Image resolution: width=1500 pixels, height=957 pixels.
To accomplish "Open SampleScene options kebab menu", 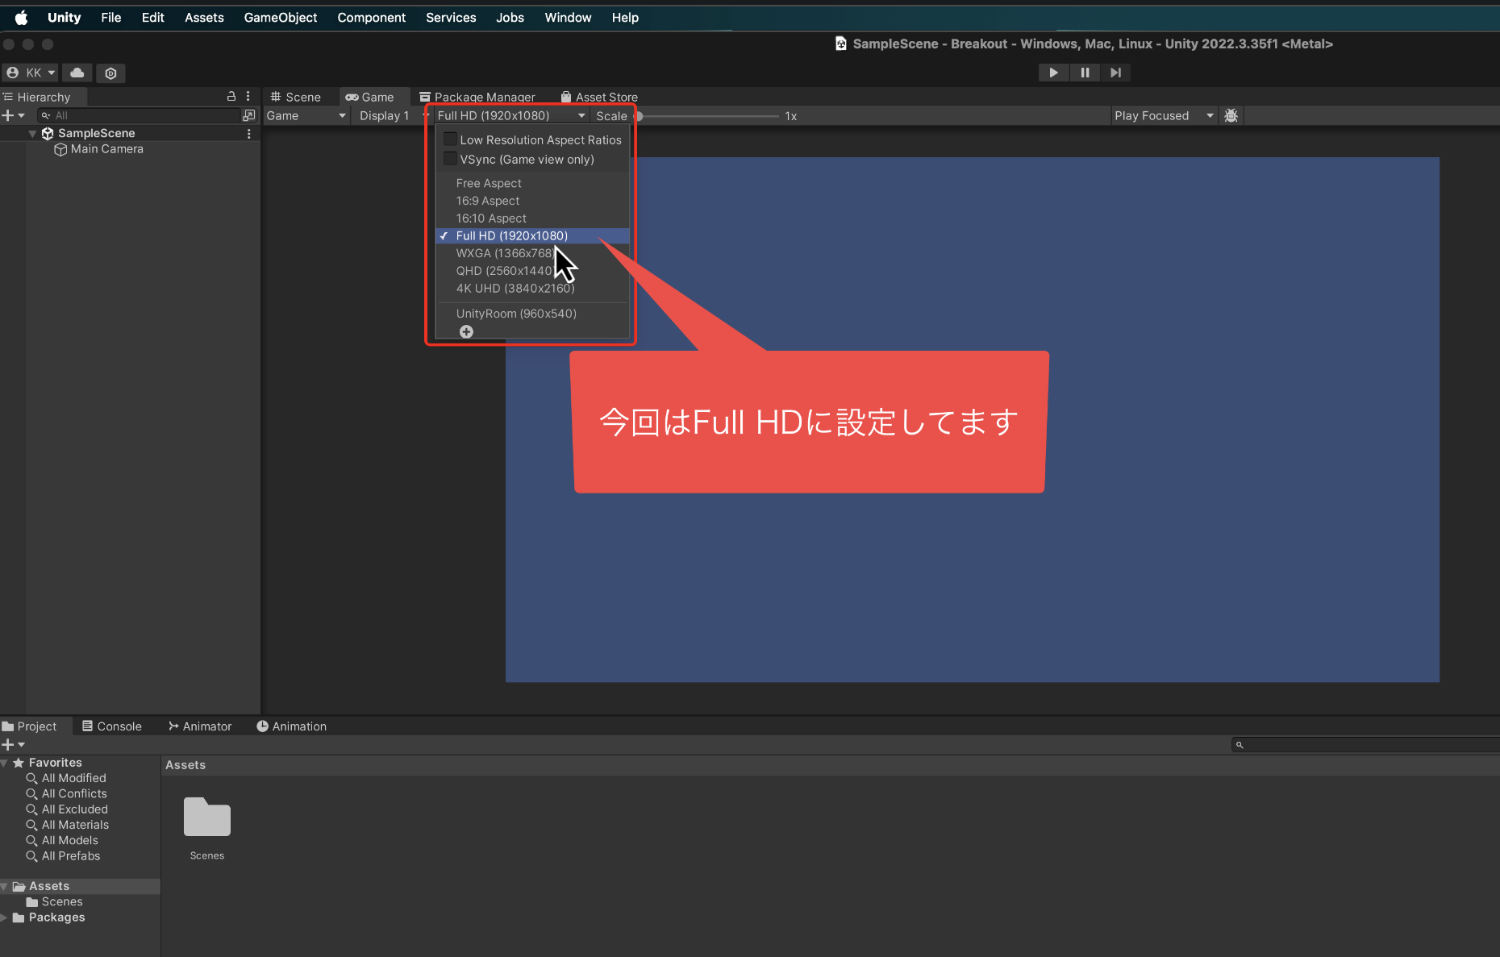I will [249, 133].
